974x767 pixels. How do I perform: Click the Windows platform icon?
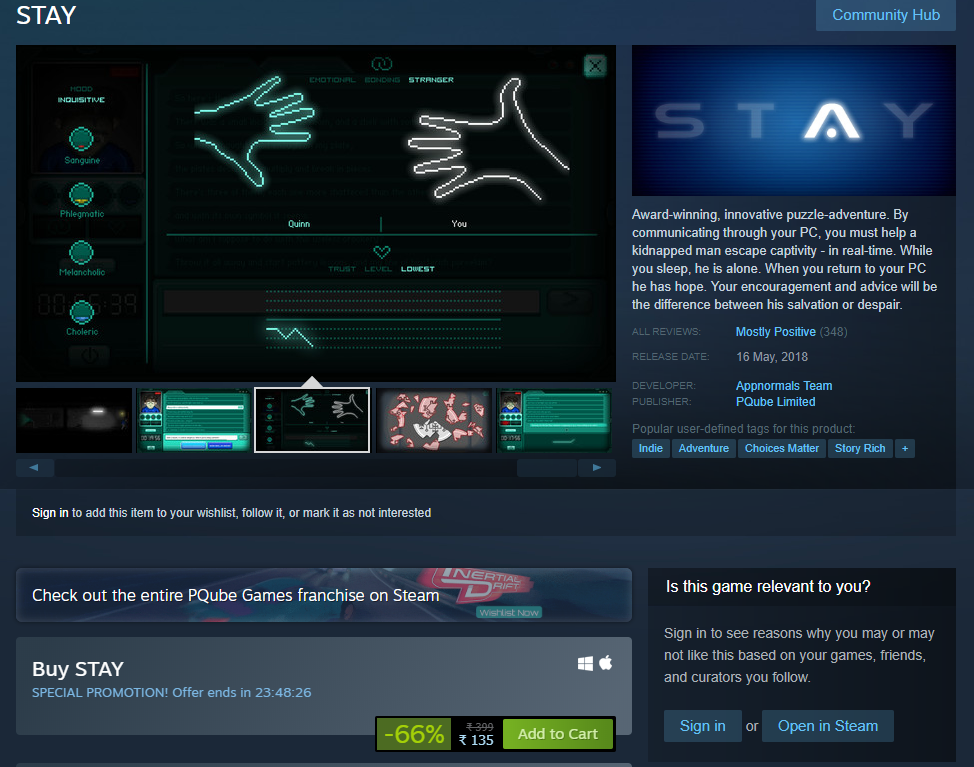point(585,664)
